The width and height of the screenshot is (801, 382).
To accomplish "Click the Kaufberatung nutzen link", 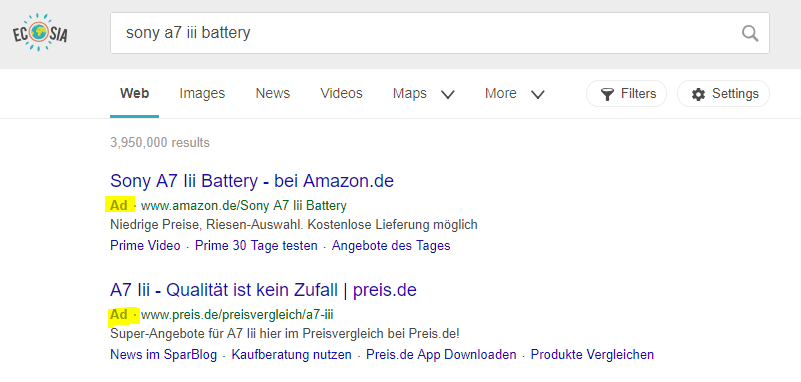I will [292, 354].
